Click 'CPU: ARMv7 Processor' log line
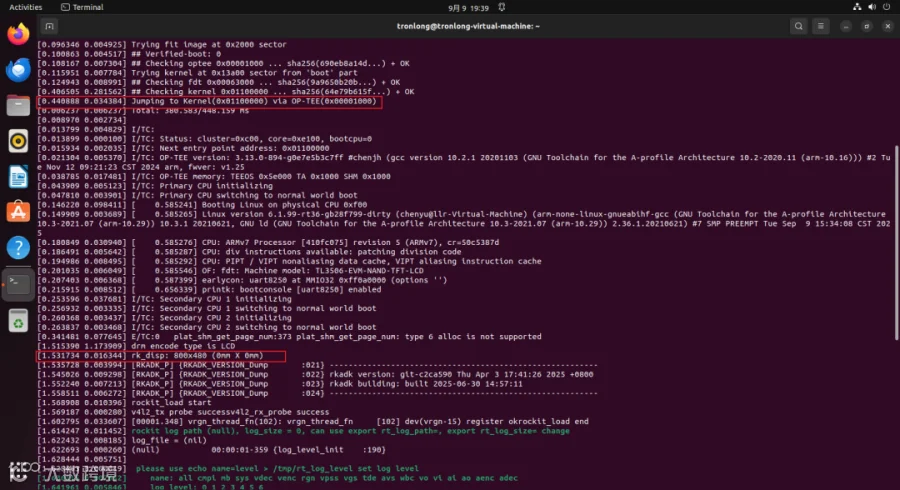Screen dimensions: 900x490 click(x=269, y=243)
